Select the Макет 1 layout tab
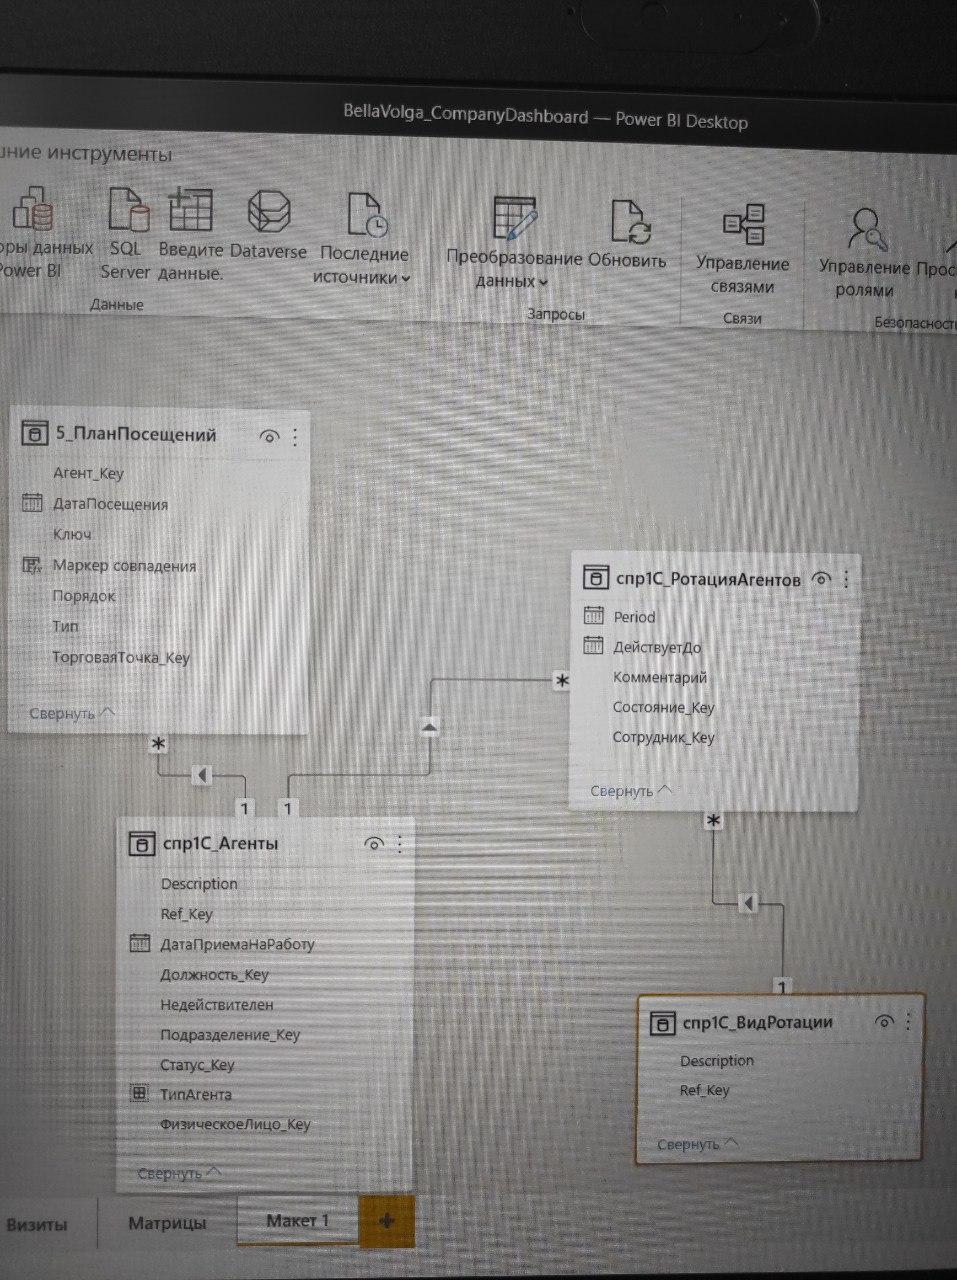 click(297, 1221)
